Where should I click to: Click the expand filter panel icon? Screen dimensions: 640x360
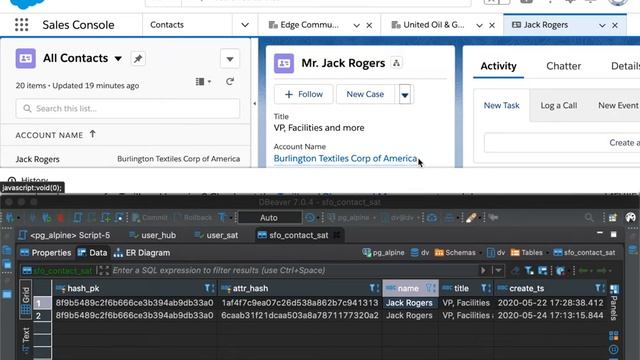103,270
